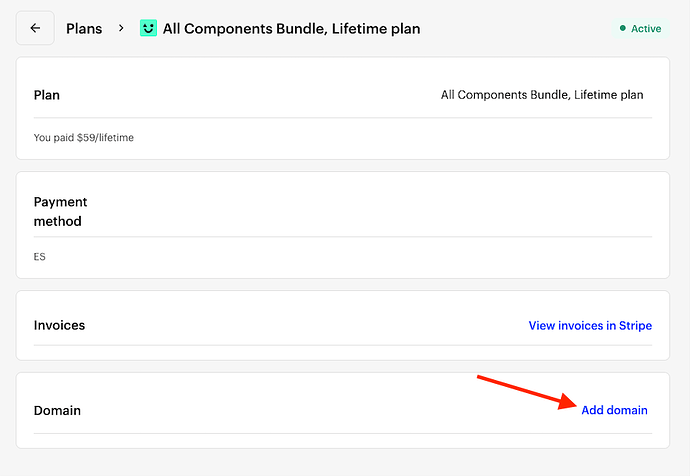Select the header title next to smiley logo
Screen dimensions: 690x476
click(x=291, y=29)
